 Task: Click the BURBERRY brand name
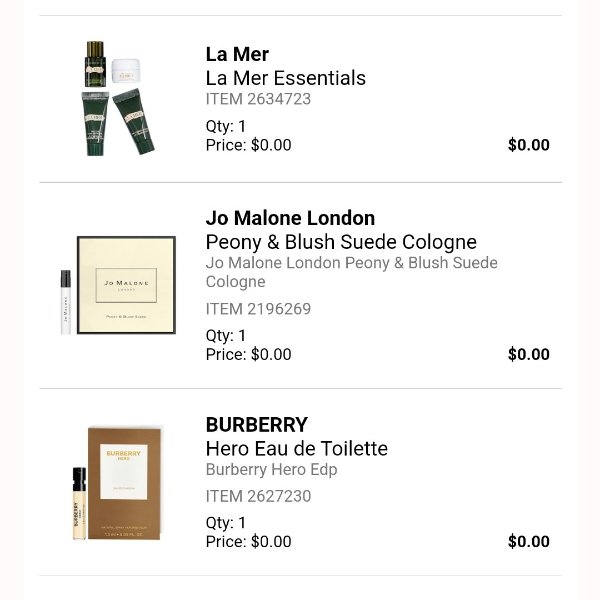coord(256,424)
